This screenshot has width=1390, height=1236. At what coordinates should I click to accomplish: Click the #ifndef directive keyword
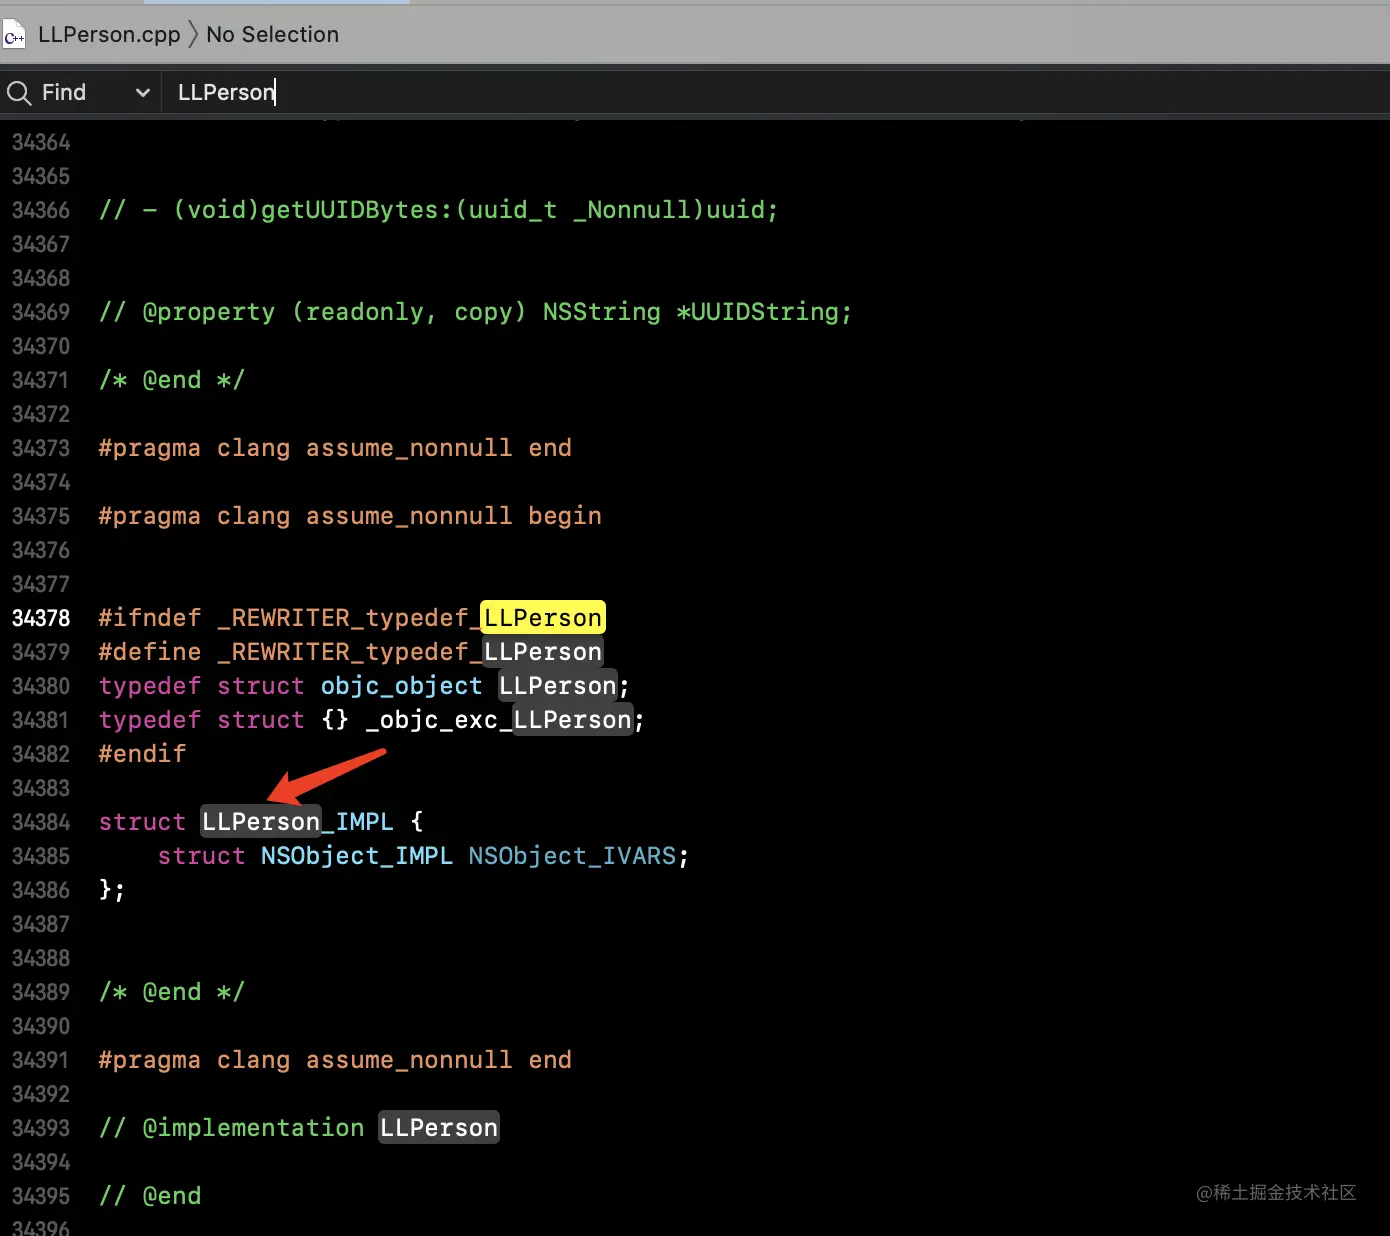[x=150, y=618]
